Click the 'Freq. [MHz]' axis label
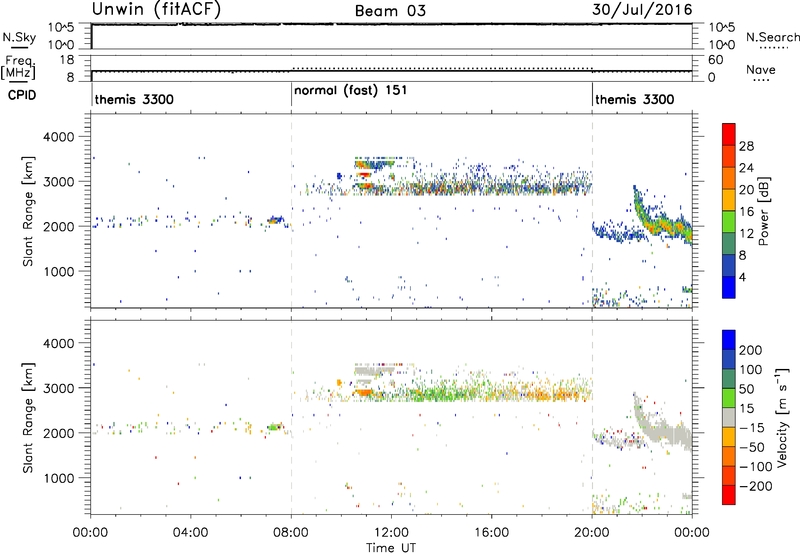This screenshot has height=554, width=800. coord(18,67)
